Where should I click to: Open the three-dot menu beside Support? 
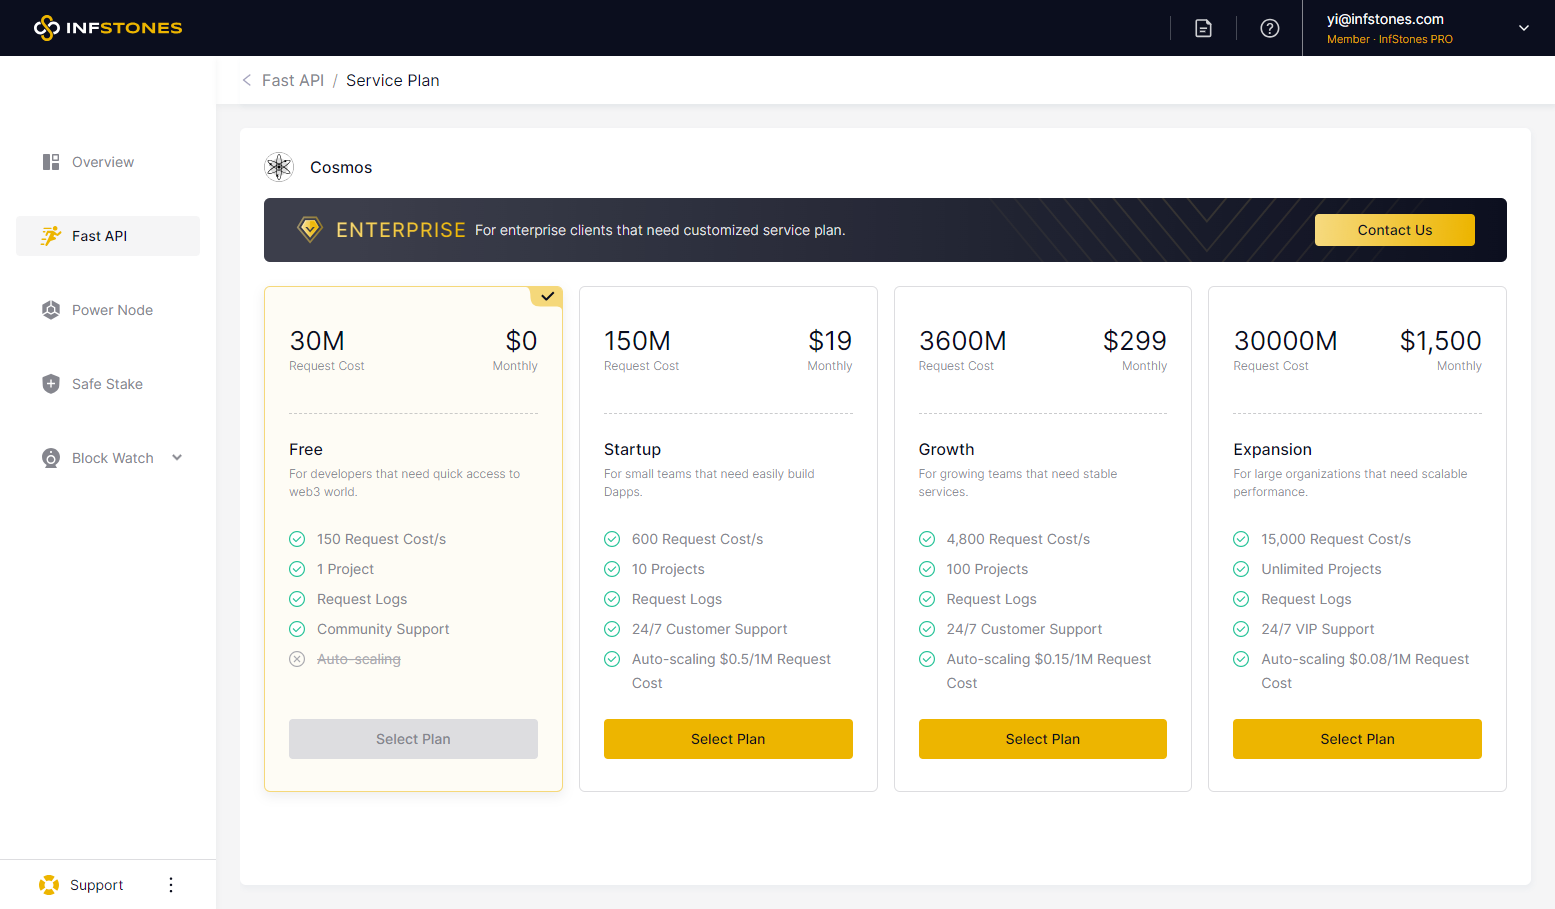[171, 885]
